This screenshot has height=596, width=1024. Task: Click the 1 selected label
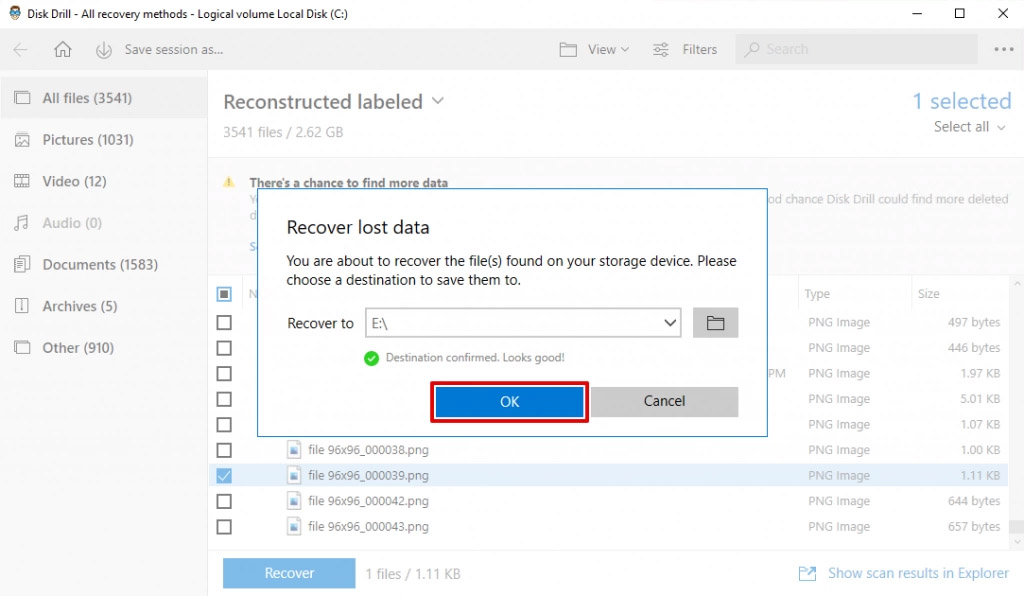pos(961,101)
